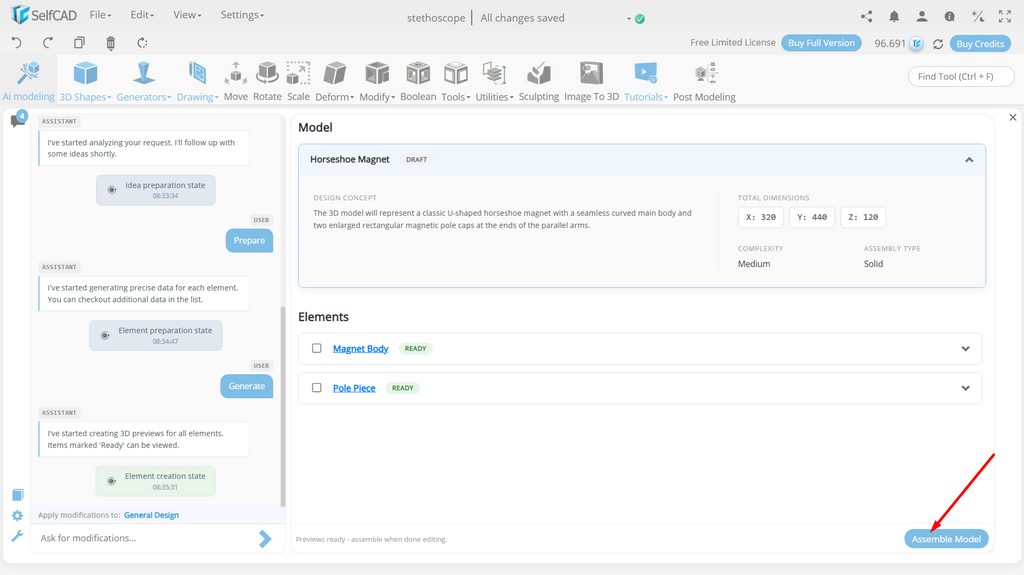Open the sidebar settings gear icon

pos(17,516)
